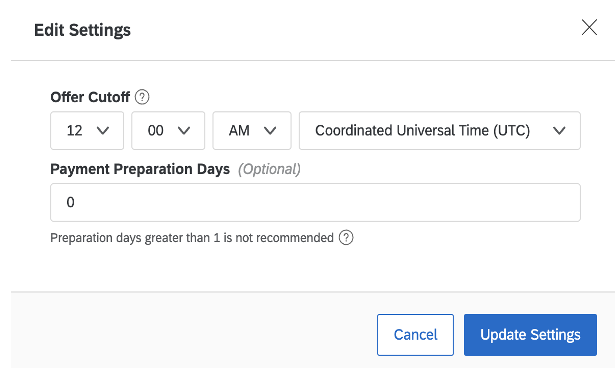This screenshot has width=615, height=368.
Task: Click the chevron arrow next to 00
Action: 184,131
